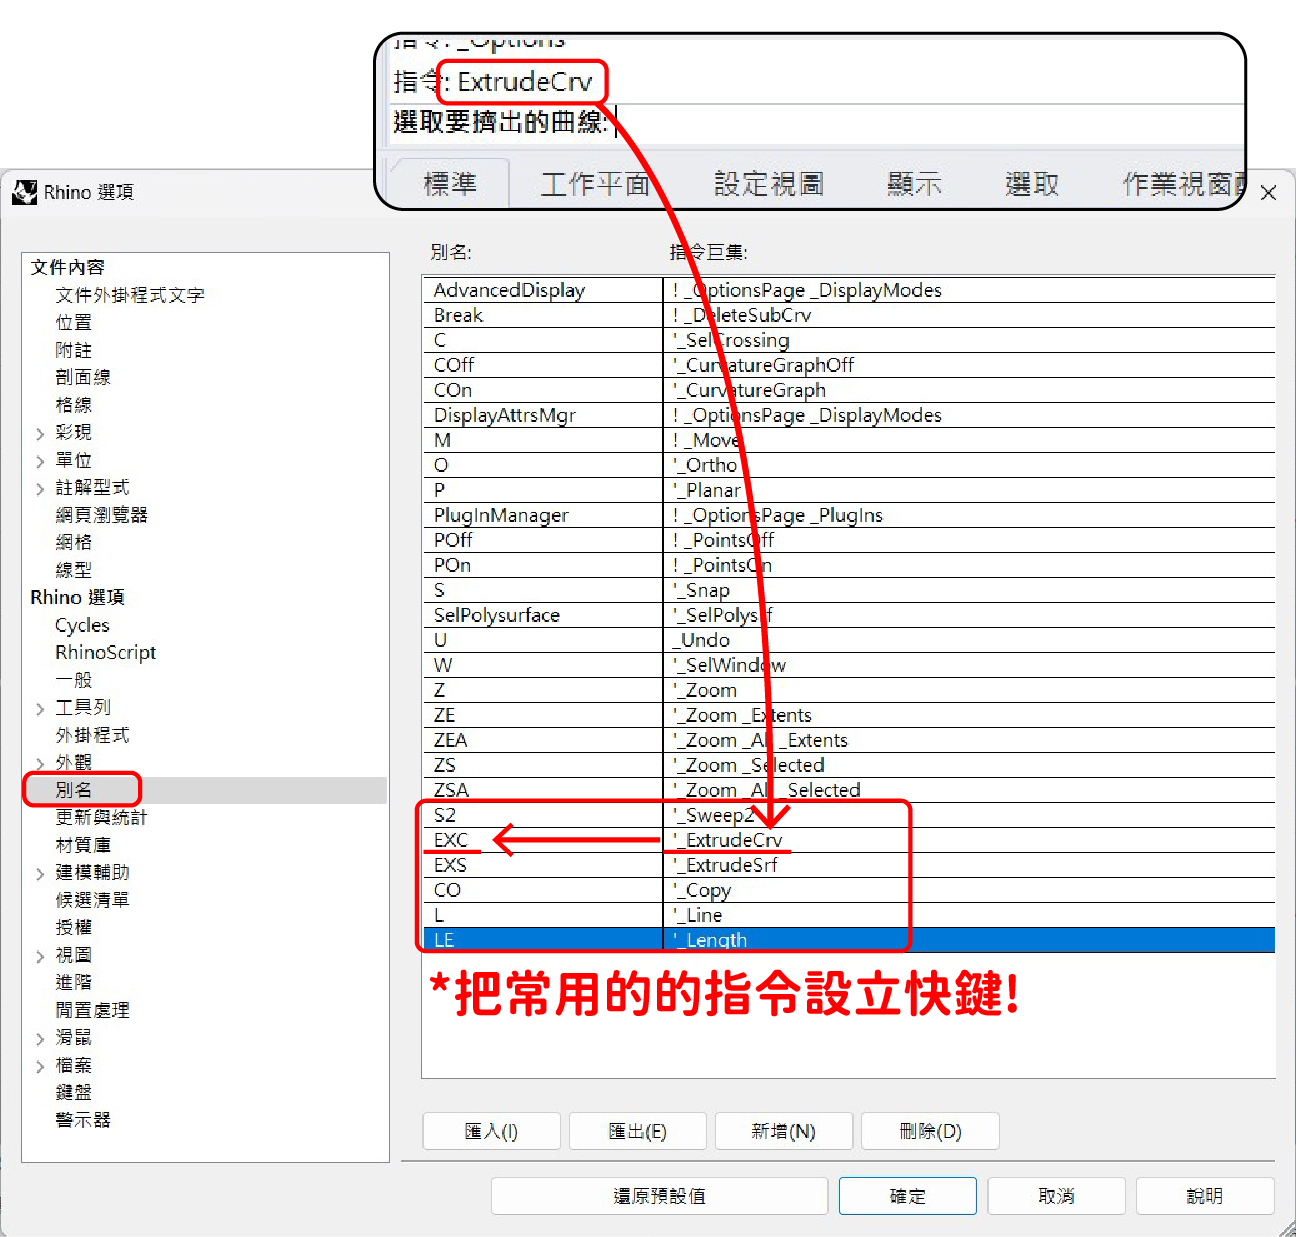Select 網格 in the options tree
The height and width of the screenshot is (1237, 1297).
click(x=73, y=542)
